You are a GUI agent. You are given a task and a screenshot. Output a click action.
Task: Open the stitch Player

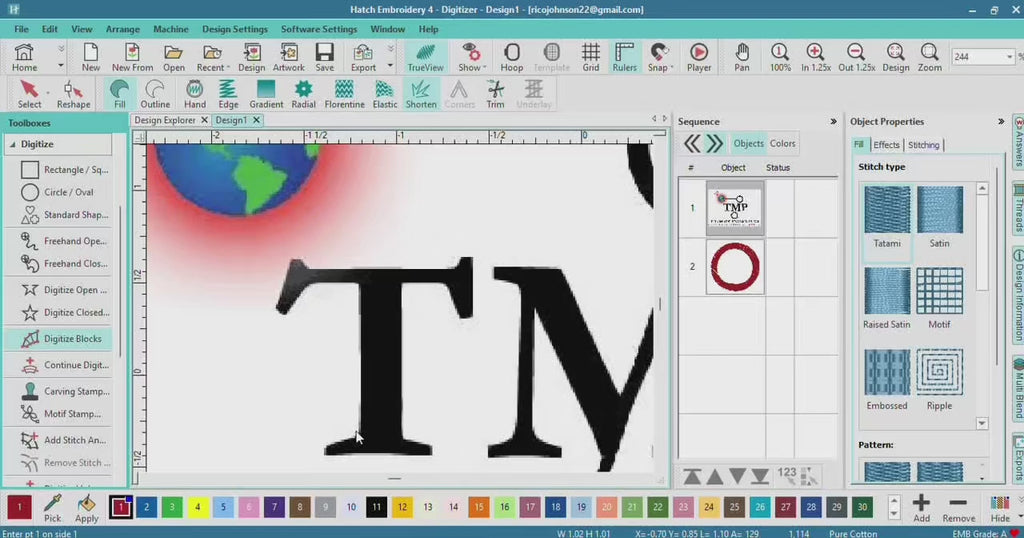tap(699, 57)
